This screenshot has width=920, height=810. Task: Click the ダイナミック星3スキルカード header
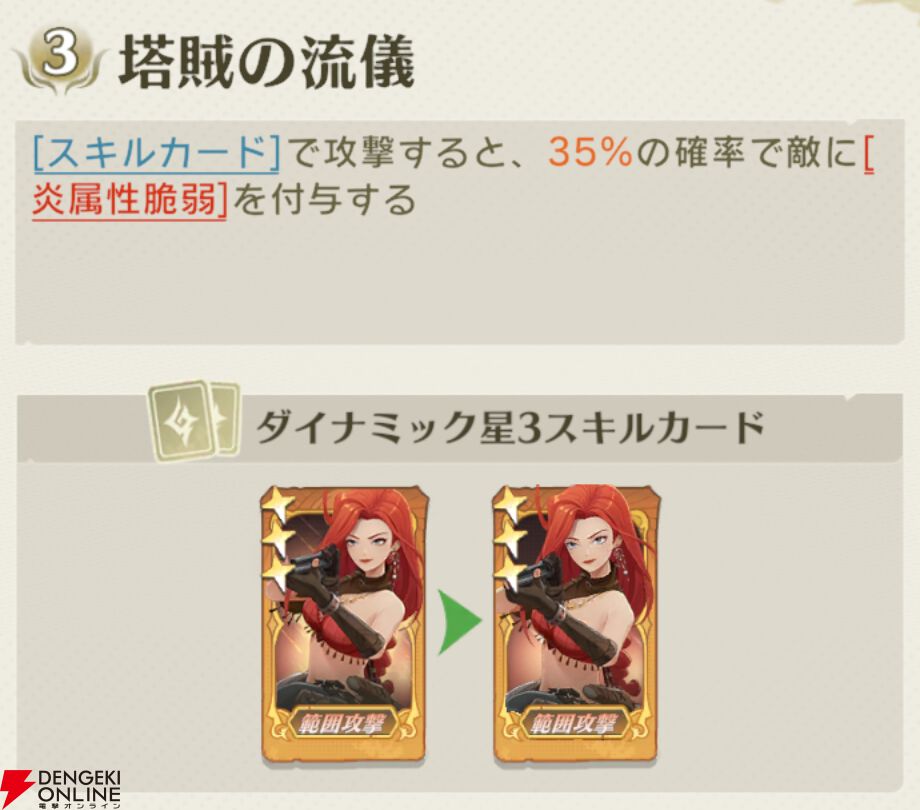pos(510,427)
